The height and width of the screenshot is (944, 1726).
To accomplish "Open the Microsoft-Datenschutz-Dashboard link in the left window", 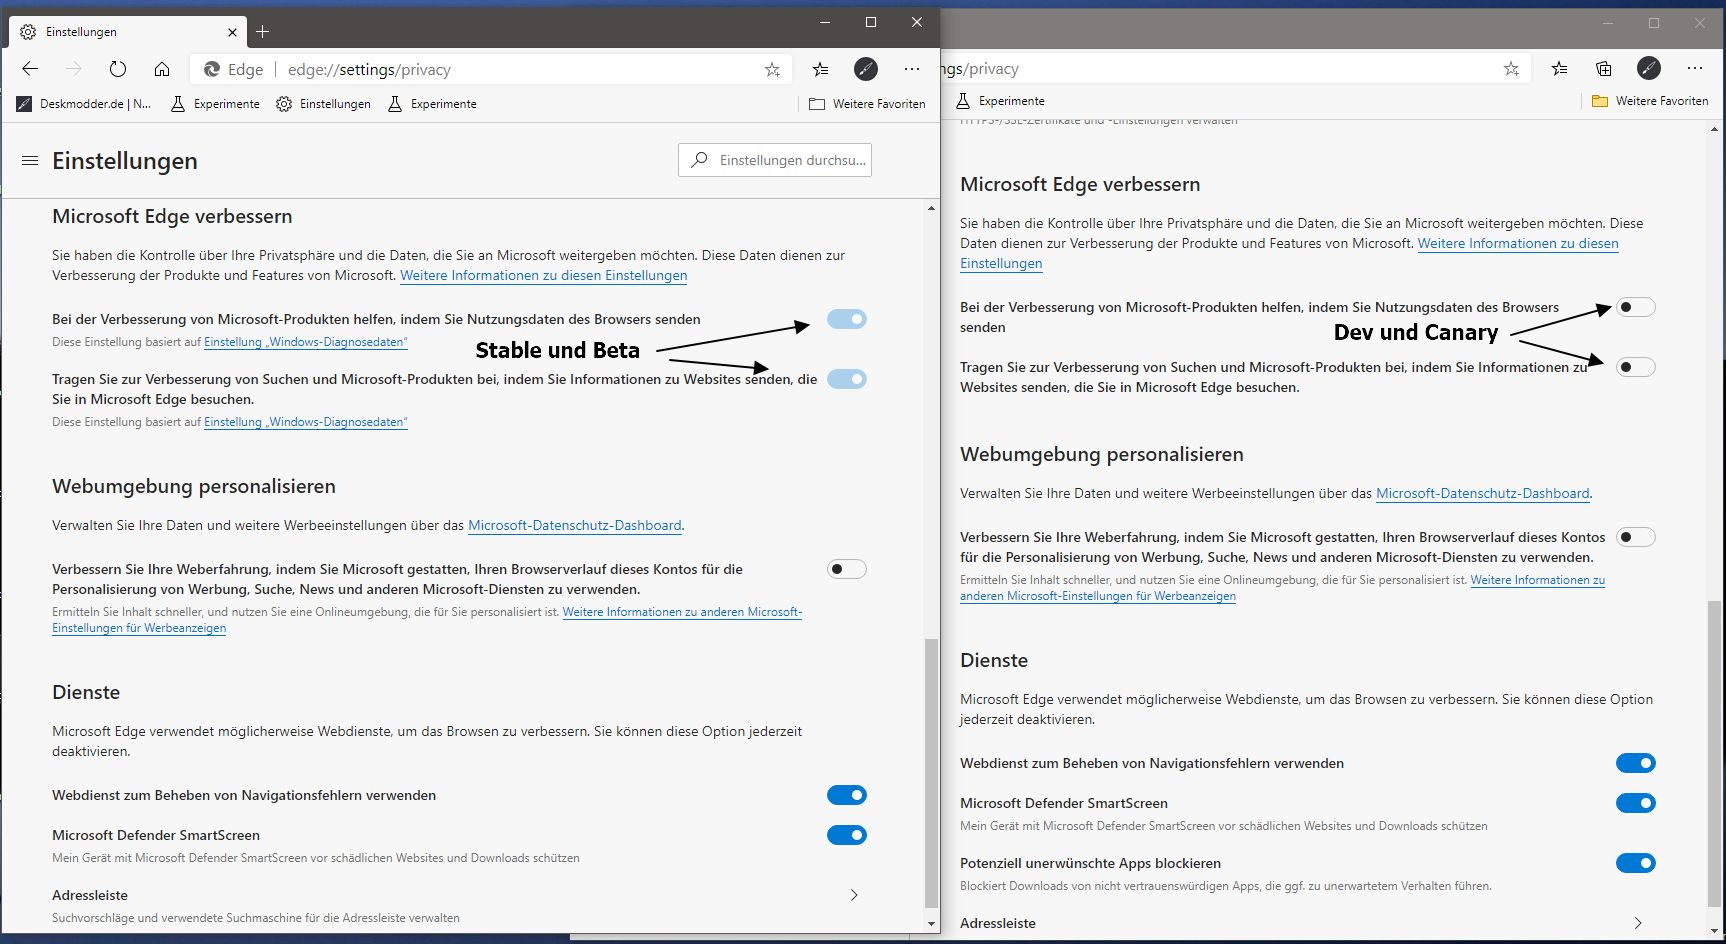I will click(x=575, y=525).
